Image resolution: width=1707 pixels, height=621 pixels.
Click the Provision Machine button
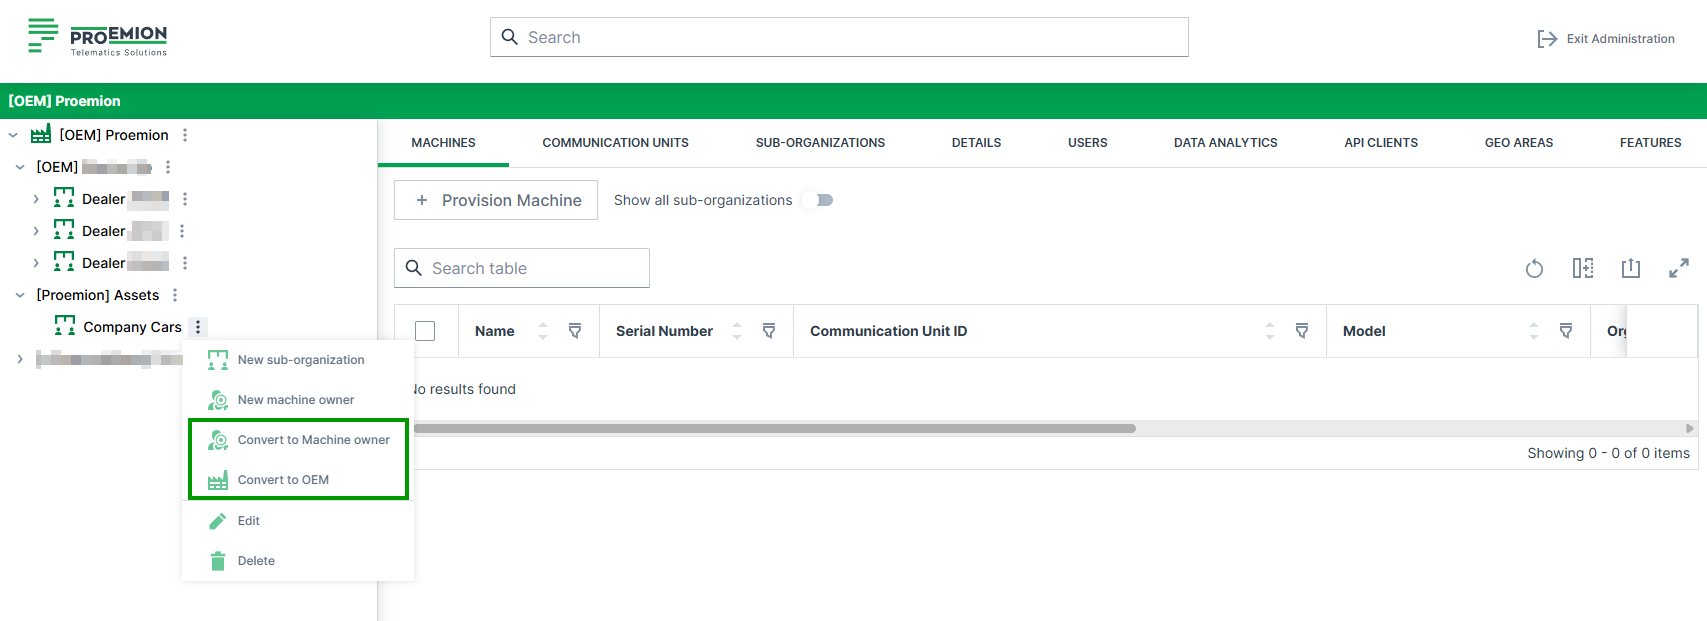(x=496, y=200)
